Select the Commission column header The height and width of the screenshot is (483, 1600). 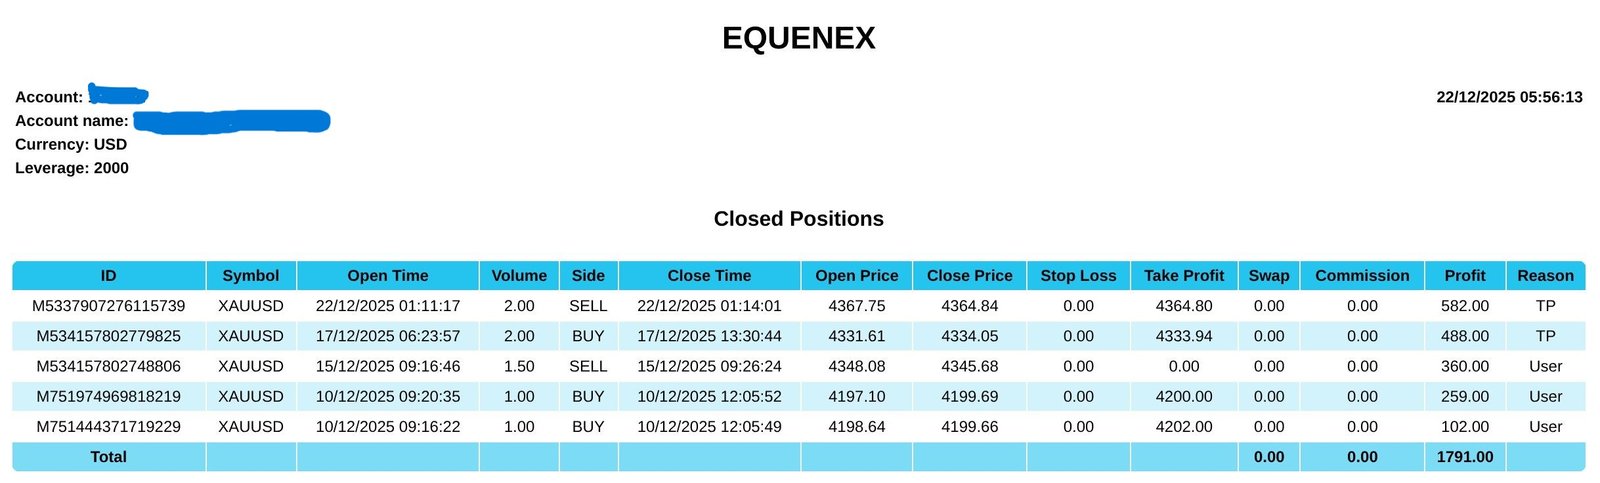pos(1362,276)
